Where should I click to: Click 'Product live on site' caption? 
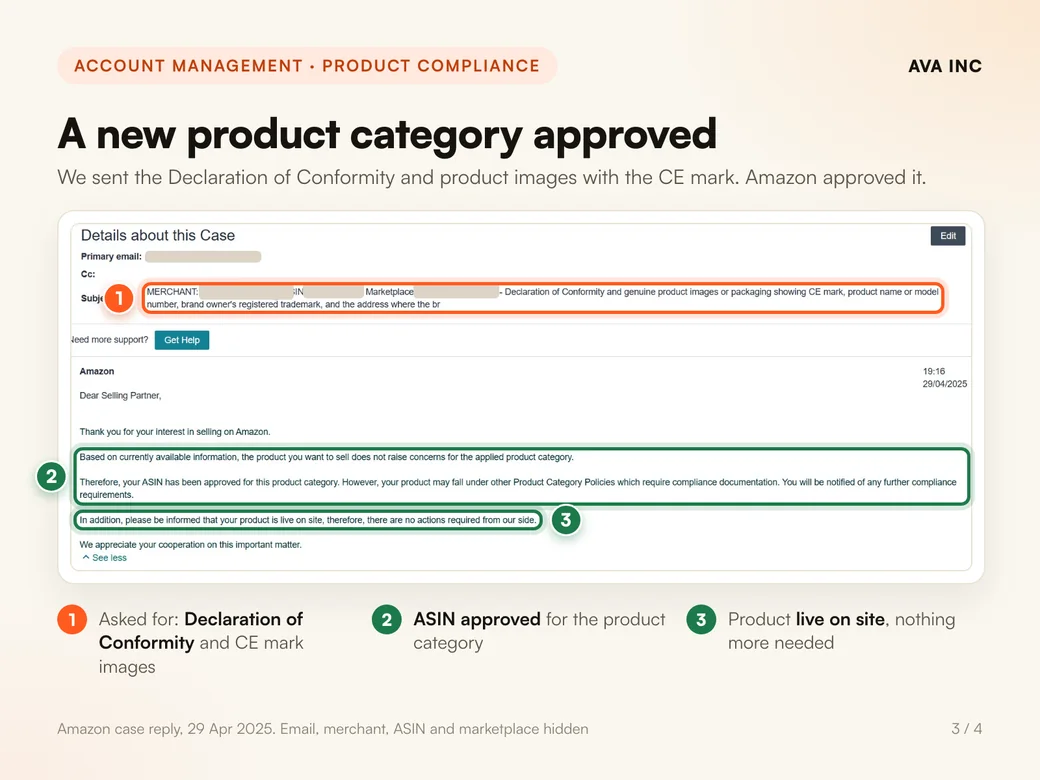tap(841, 631)
